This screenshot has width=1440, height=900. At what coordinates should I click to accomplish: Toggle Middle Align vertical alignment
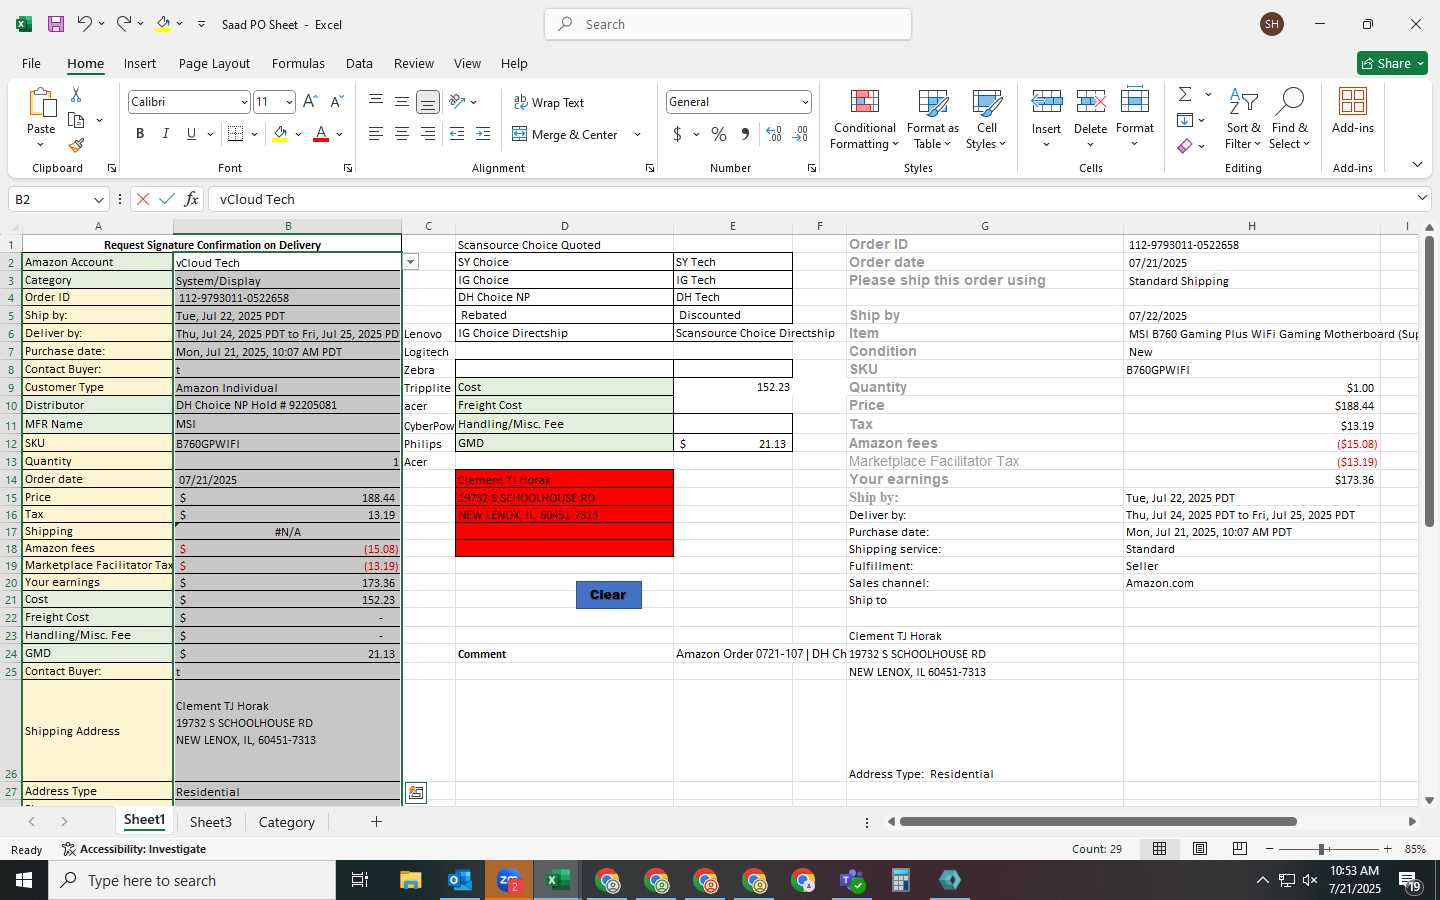(x=401, y=102)
